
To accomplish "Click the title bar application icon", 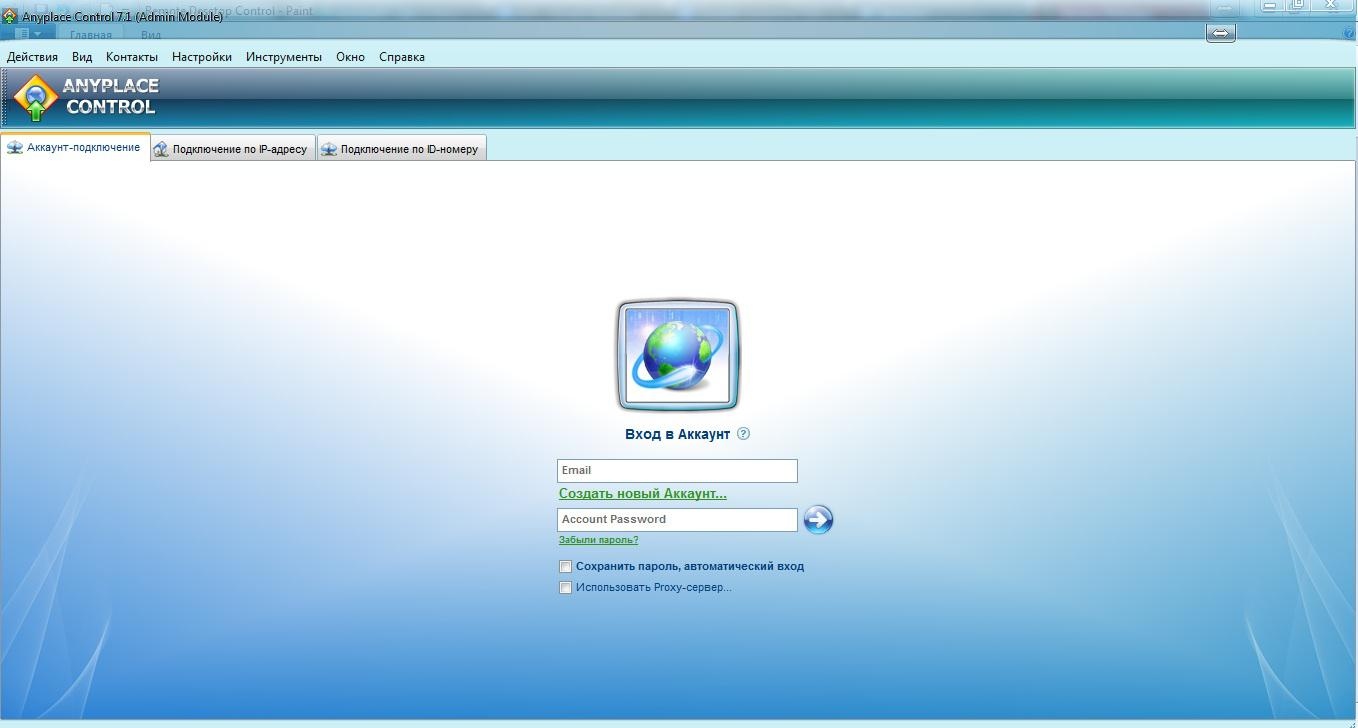I will point(9,16).
